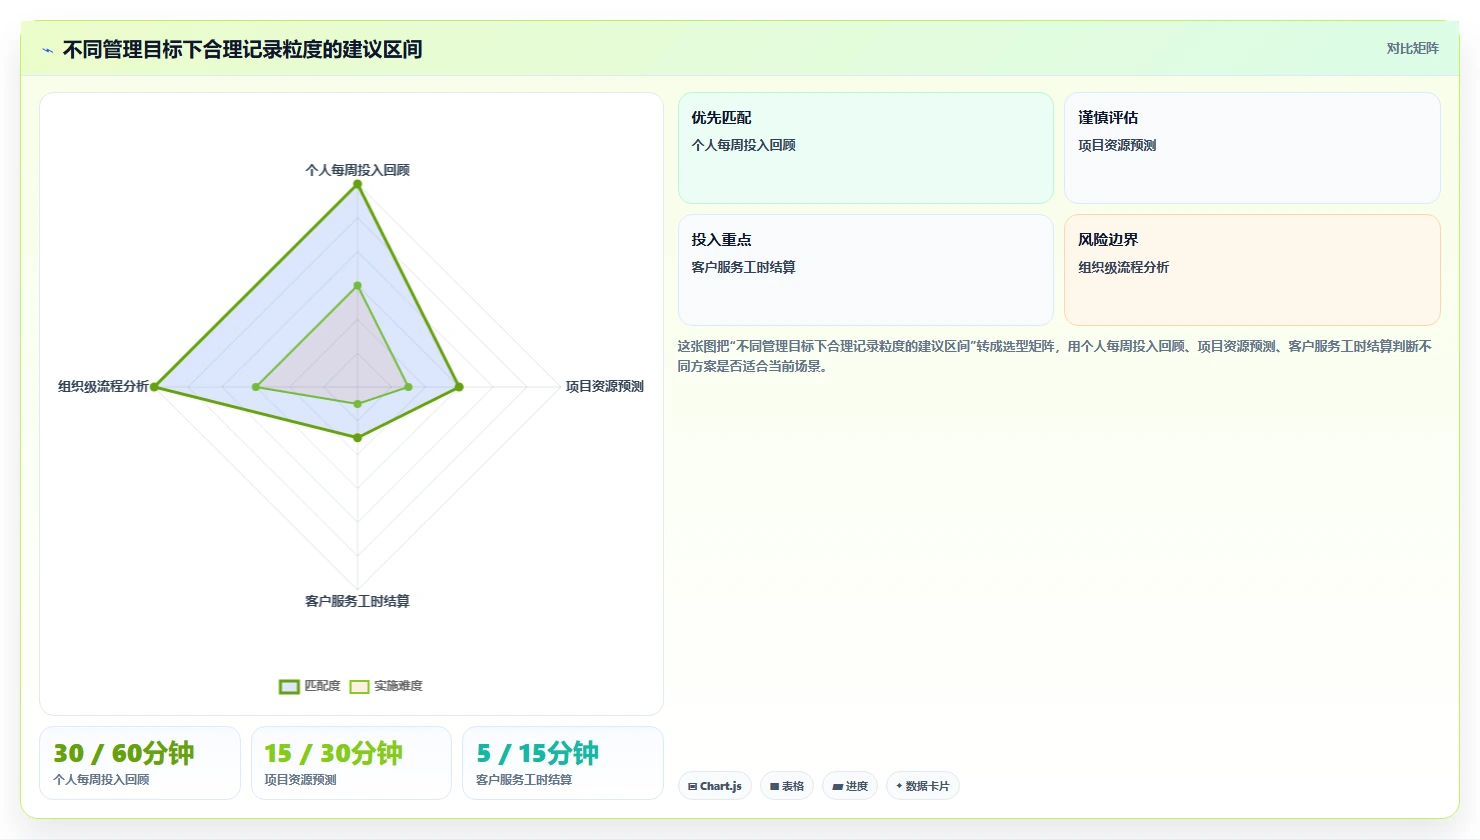Click the Chart.js tag icon
1480x840 pixels.
coord(692,787)
